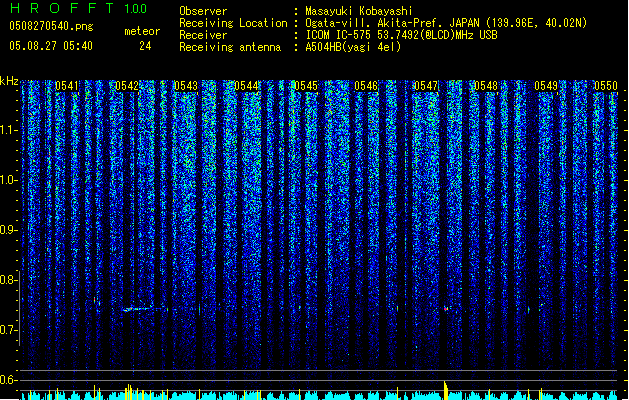
Task: Click the 0547 time marker
Action: [426, 86]
